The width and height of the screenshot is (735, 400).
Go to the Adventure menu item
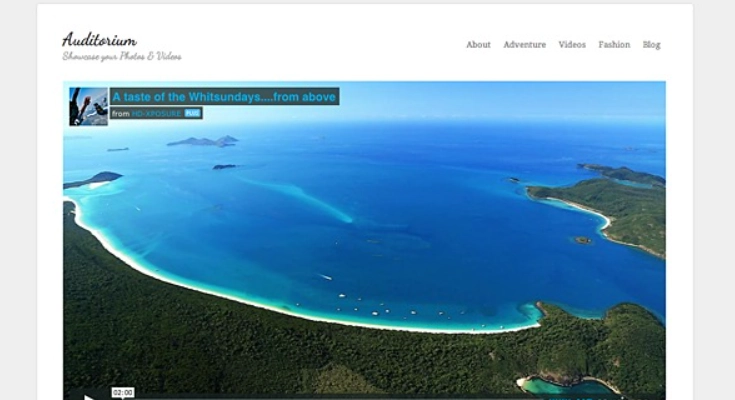pyautogui.click(x=525, y=45)
